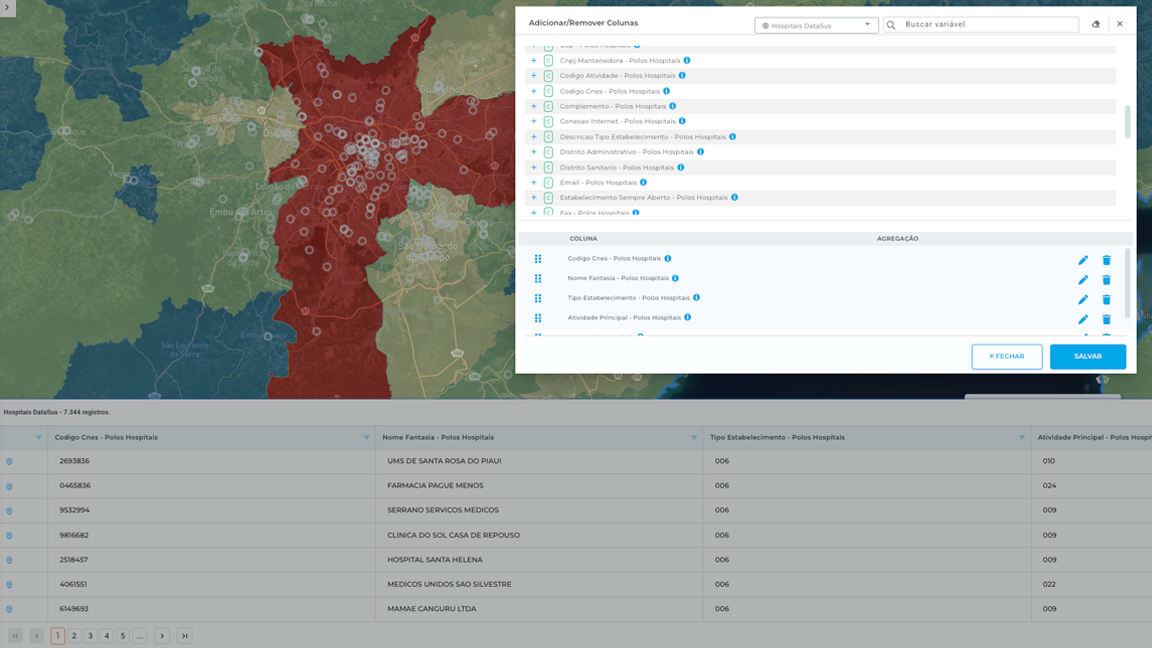
Task: Click the locate pin icon for row 2693836
Action: [x=9, y=462]
